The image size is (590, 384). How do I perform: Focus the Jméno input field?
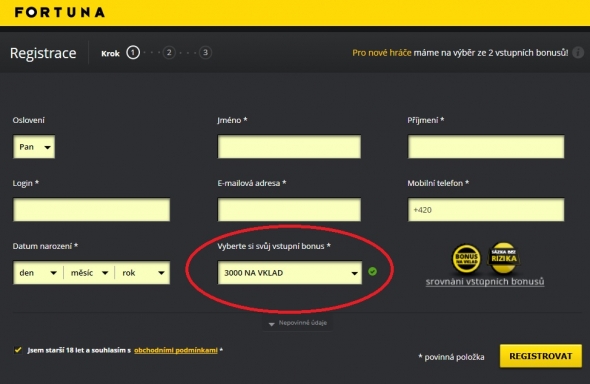(x=289, y=147)
